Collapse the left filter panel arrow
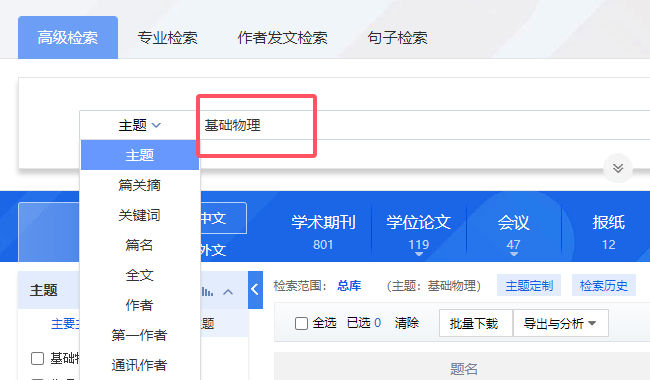Image resolution: width=650 pixels, height=380 pixels. coord(255,290)
